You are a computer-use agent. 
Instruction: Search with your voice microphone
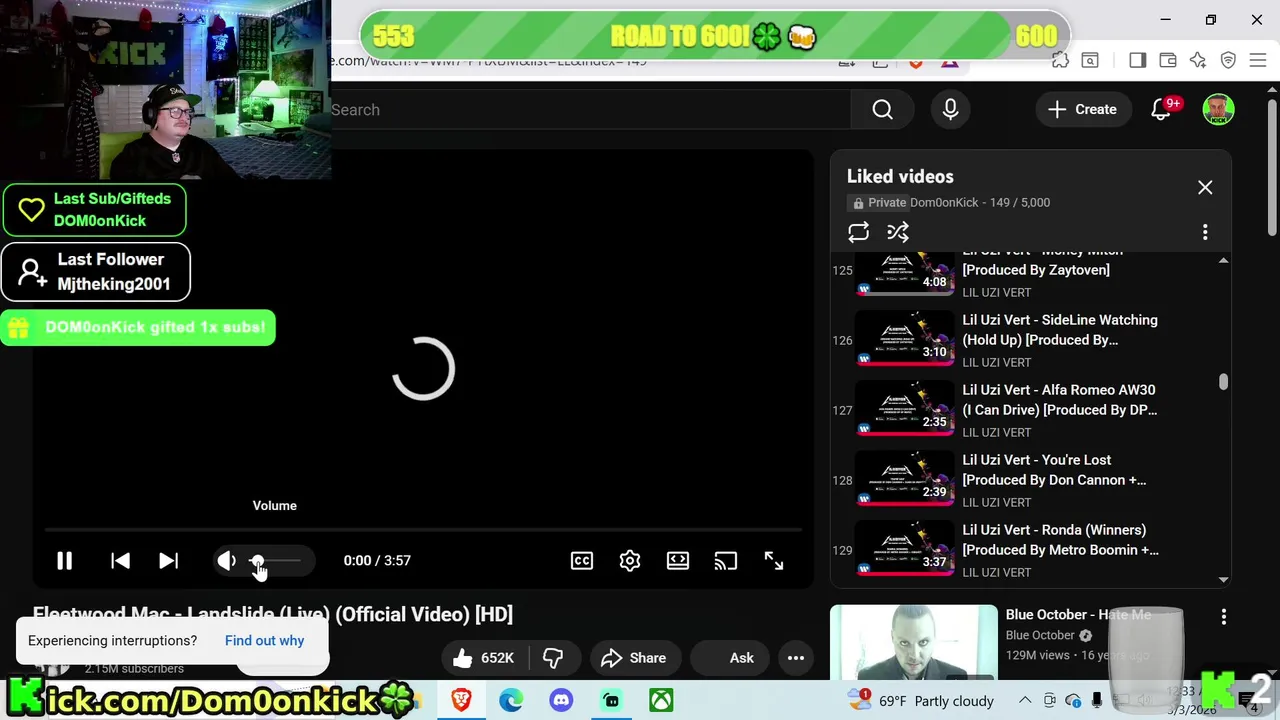point(950,110)
